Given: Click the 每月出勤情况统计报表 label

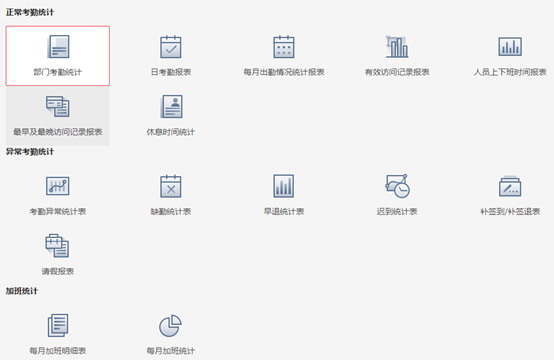Looking at the screenshot, I should (284, 72).
